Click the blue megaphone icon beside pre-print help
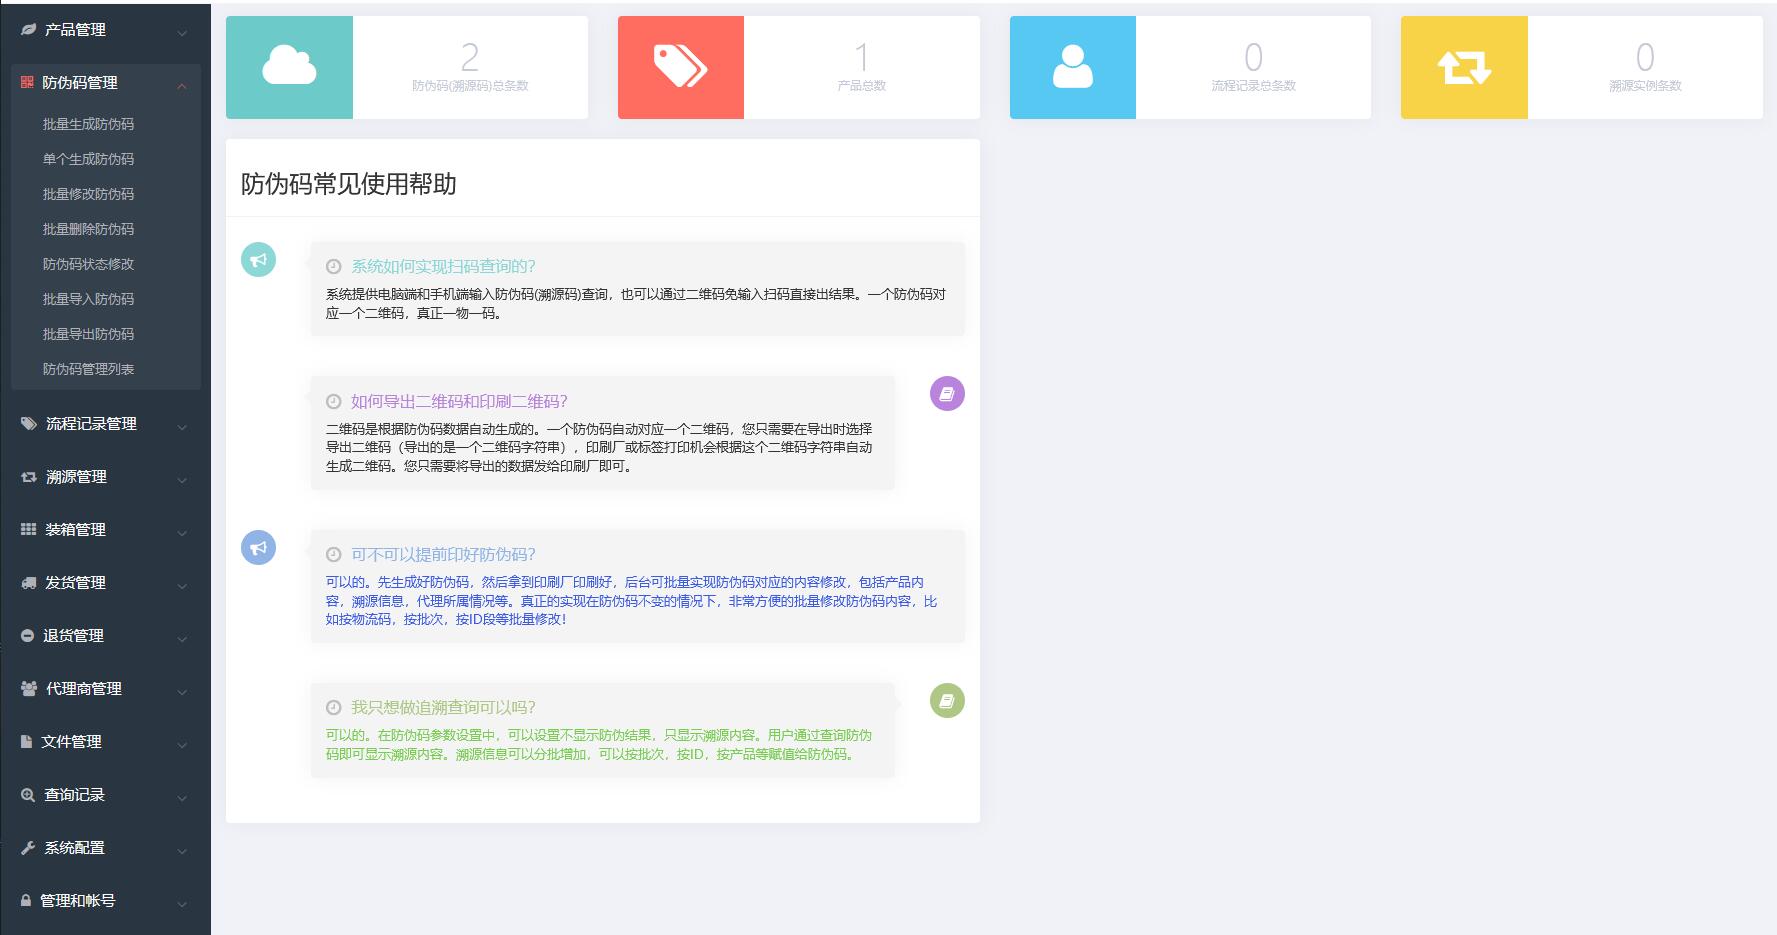This screenshot has width=1777, height=935. (x=258, y=548)
